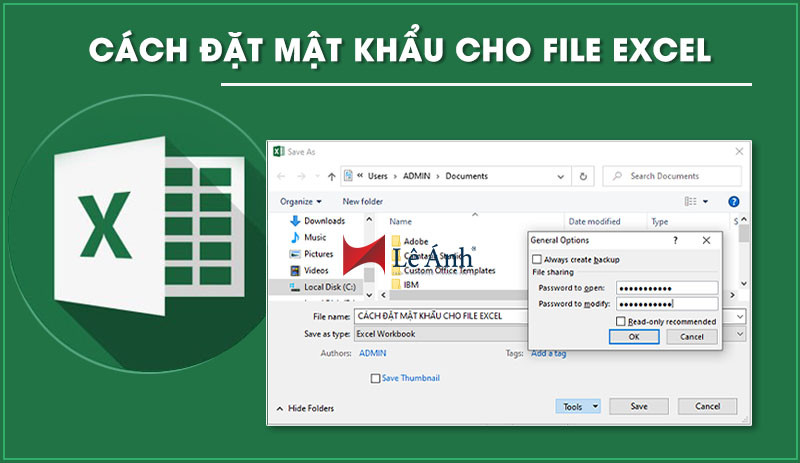Click General Options help question mark

(676, 240)
